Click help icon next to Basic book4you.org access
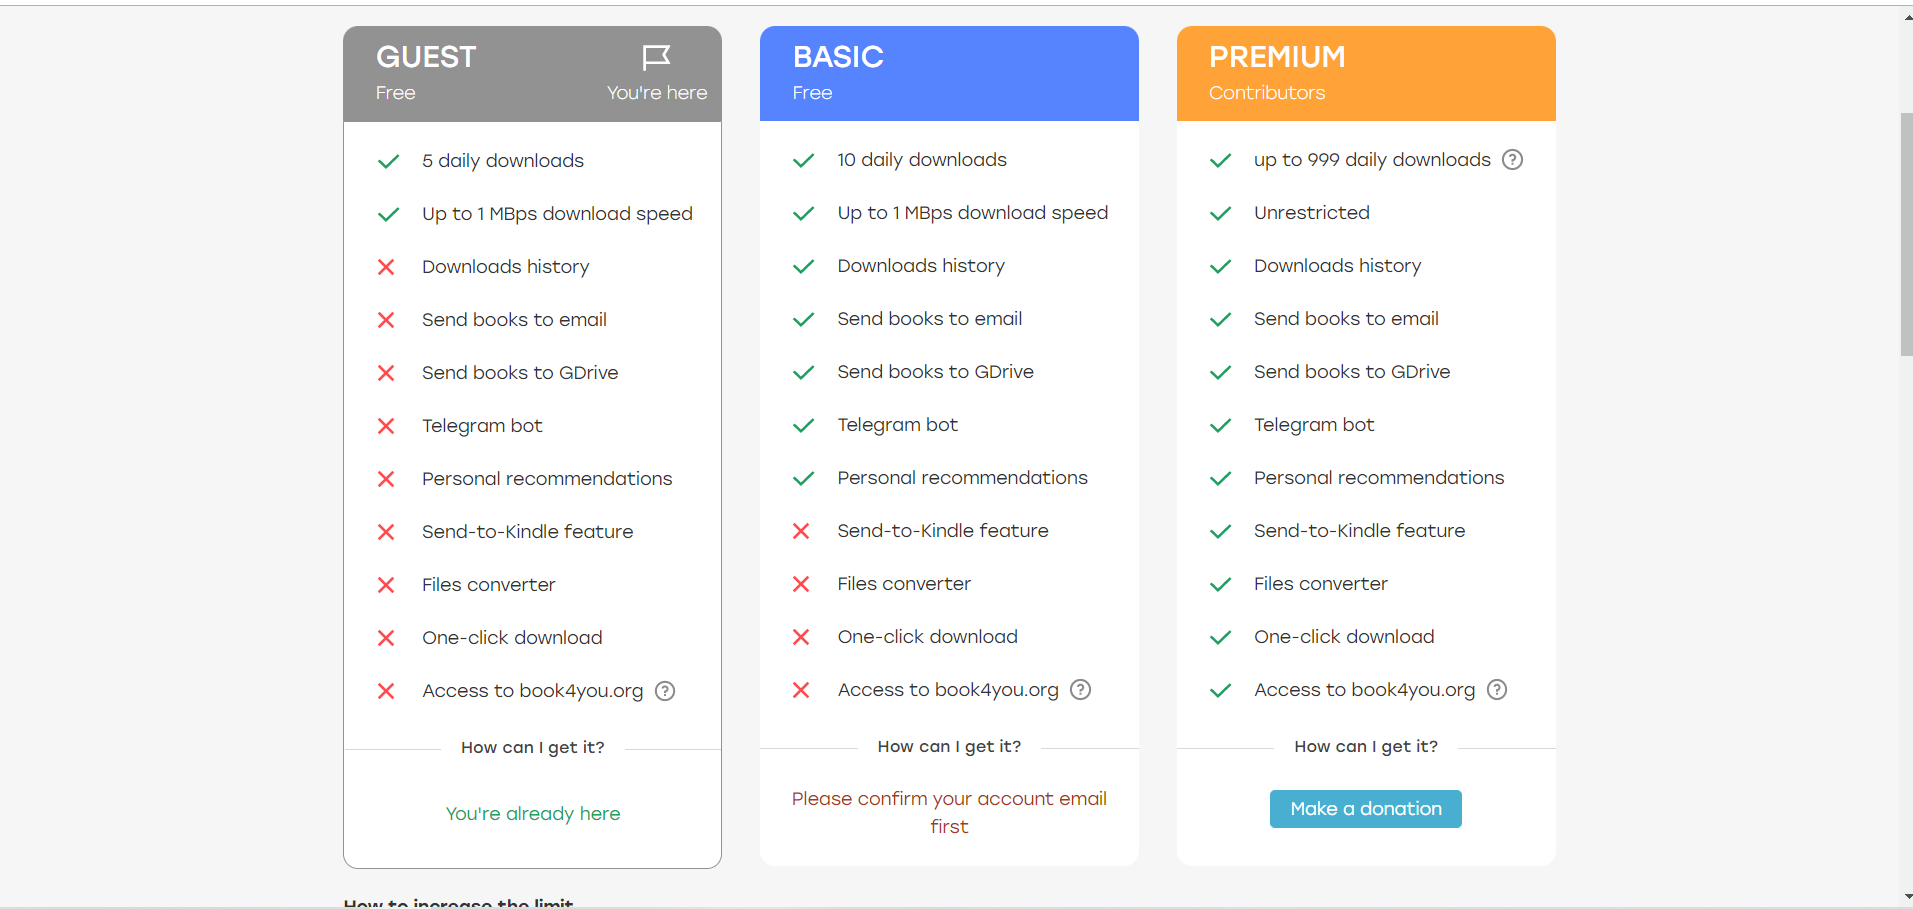The width and height of the screenshot is (1913, 909). (1081, 690)
